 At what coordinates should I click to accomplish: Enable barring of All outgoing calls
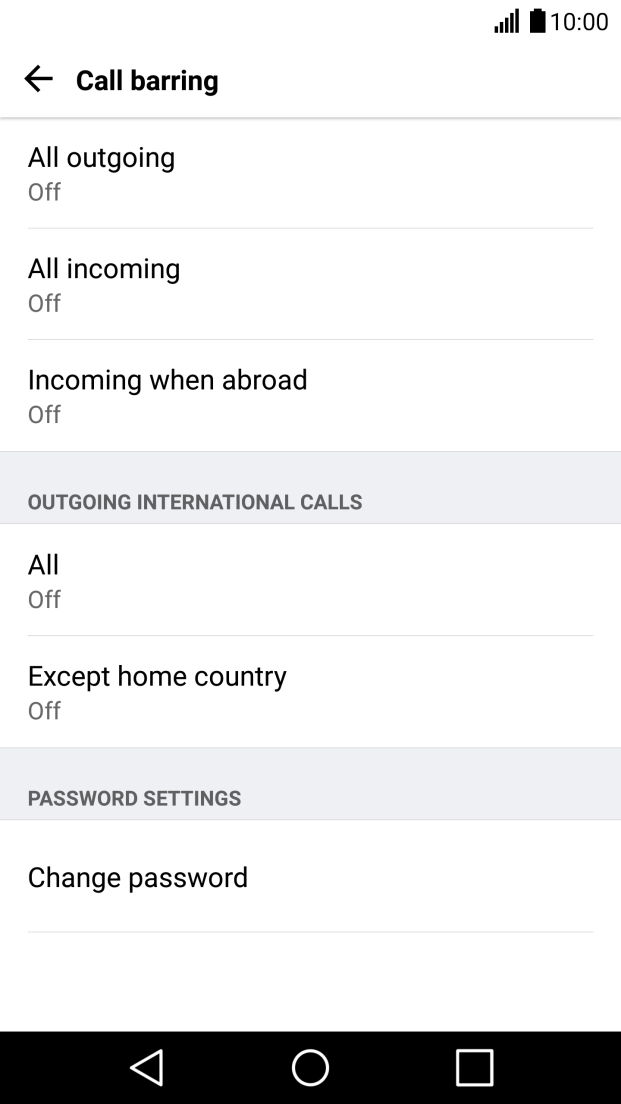point(310,172)
